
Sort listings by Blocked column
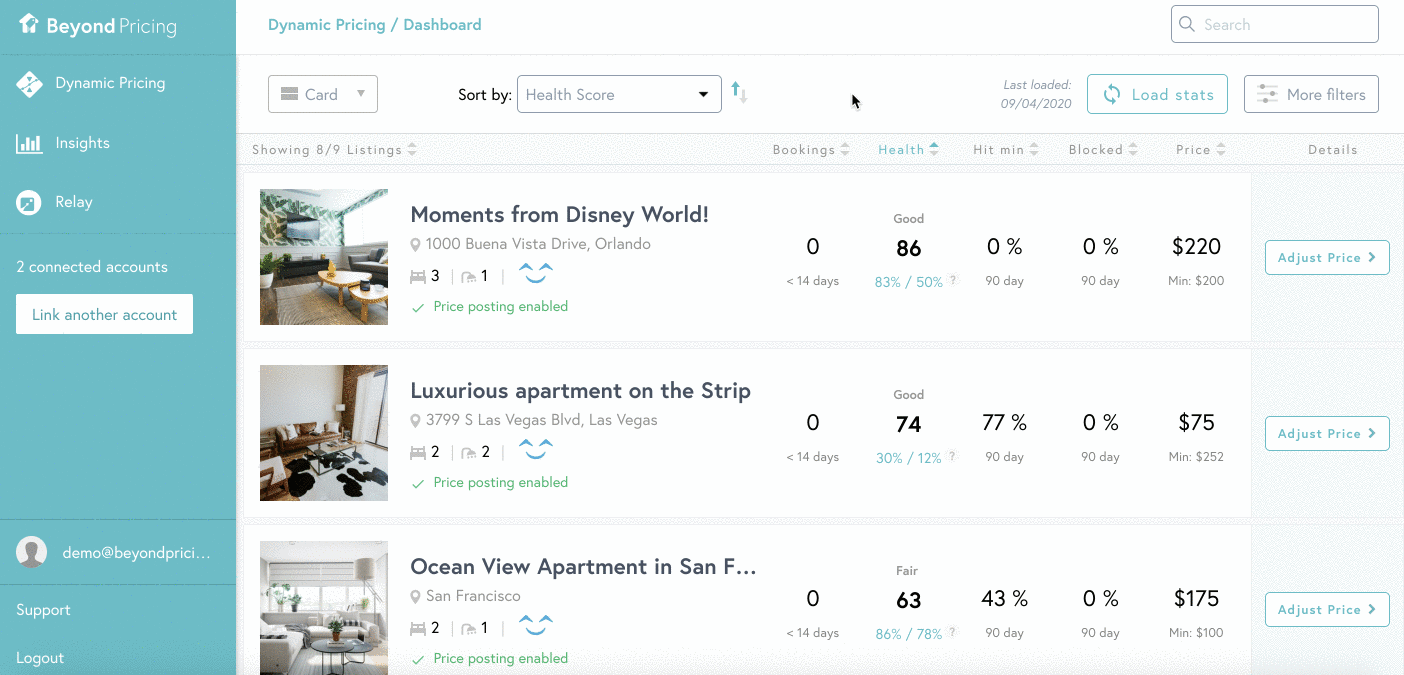tap(1103, 150)
